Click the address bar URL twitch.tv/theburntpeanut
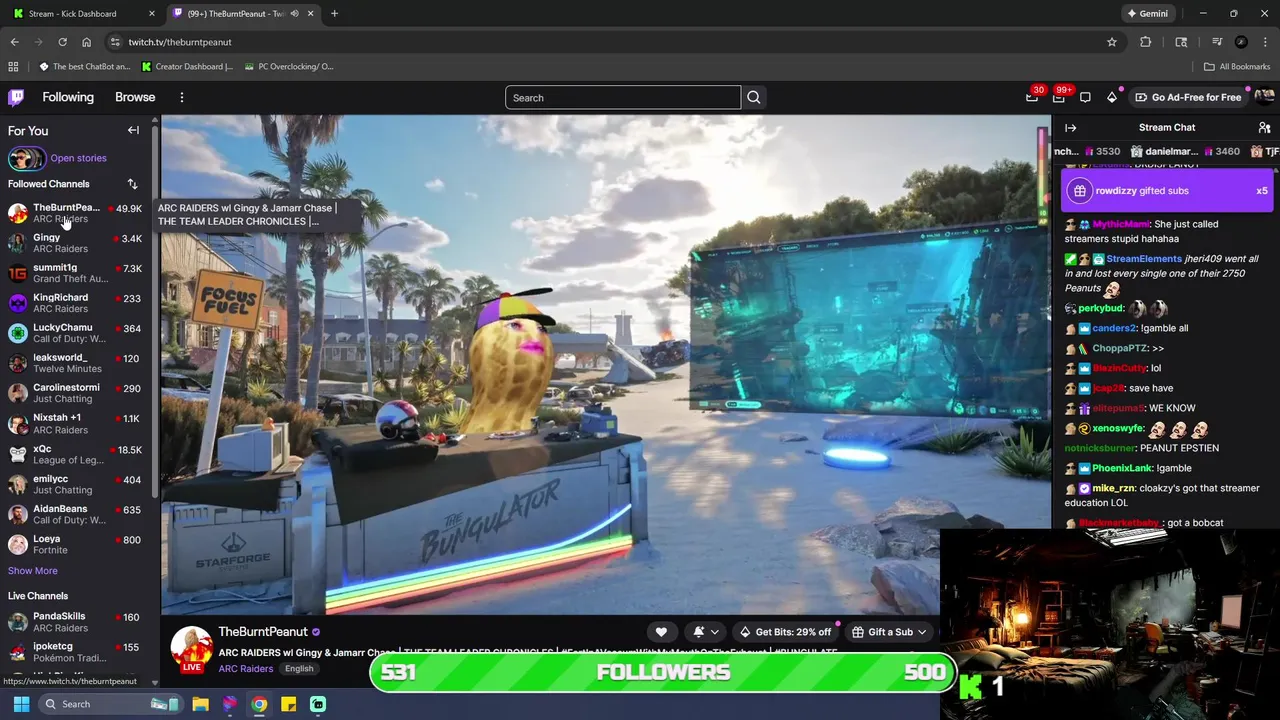Screen dimensions: 1280x720 (x=180, y=42)
